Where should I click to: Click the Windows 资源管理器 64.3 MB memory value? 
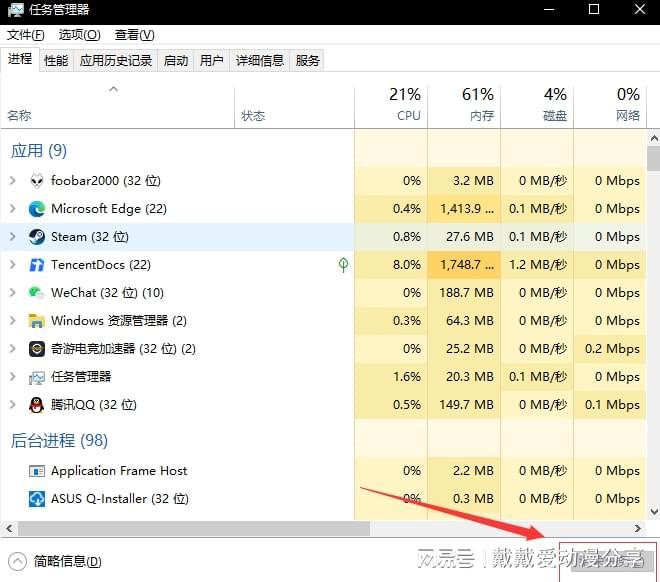(x=470, y=321)
